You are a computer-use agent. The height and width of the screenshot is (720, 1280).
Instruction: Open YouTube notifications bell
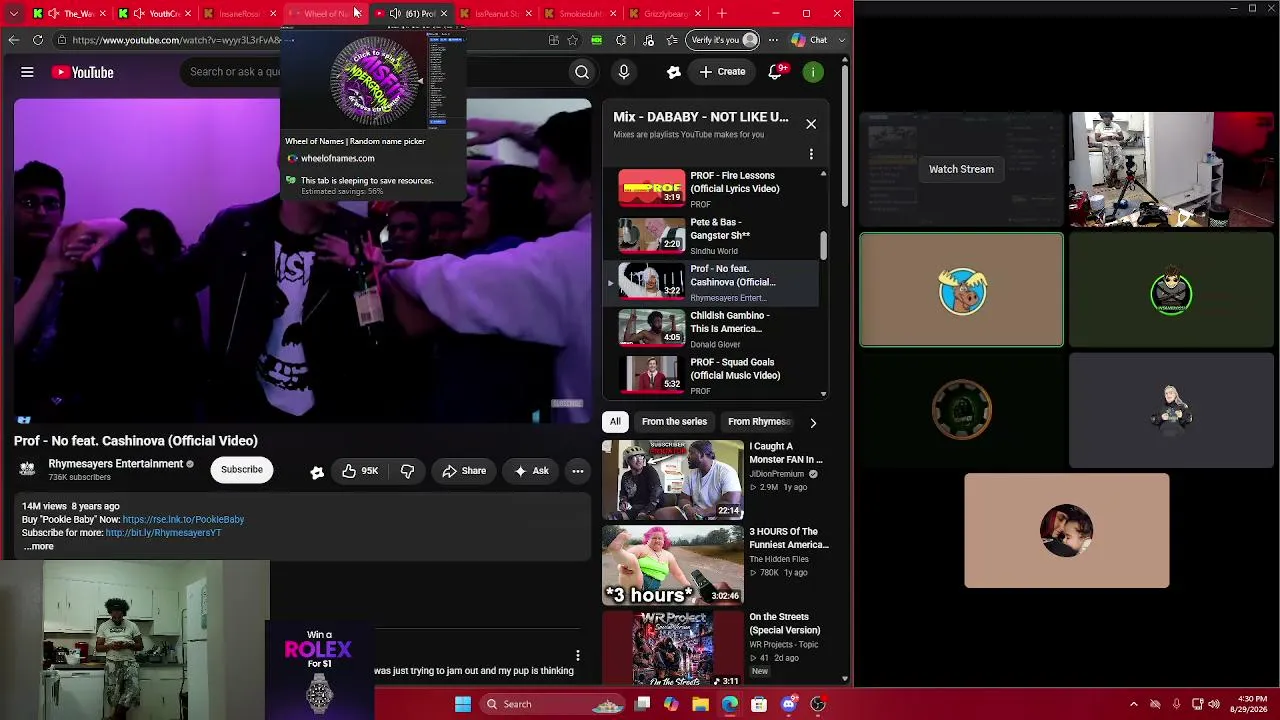(775, 72)
